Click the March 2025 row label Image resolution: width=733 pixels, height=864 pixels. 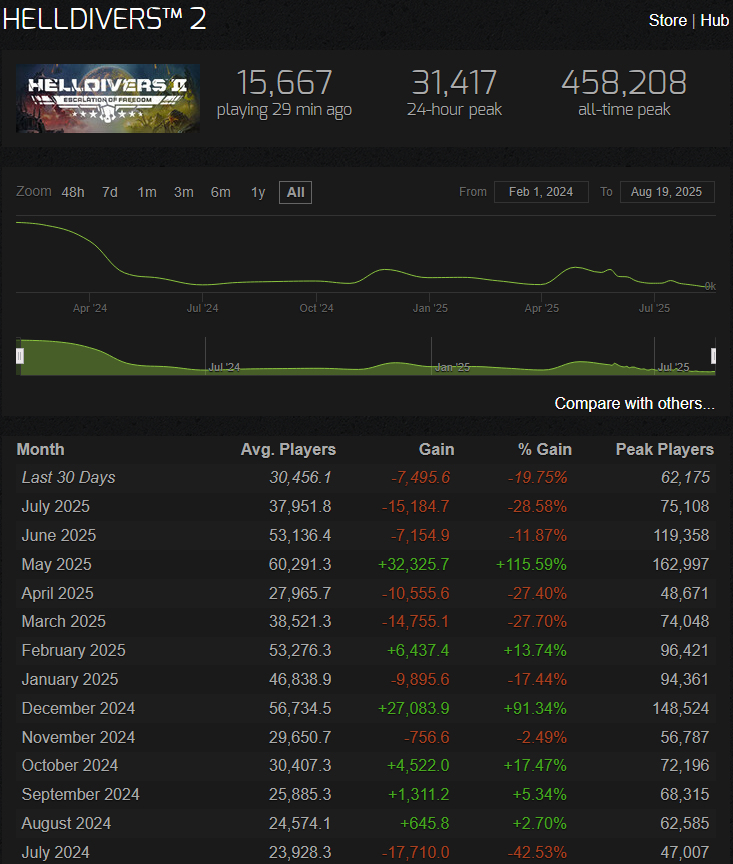64,621
